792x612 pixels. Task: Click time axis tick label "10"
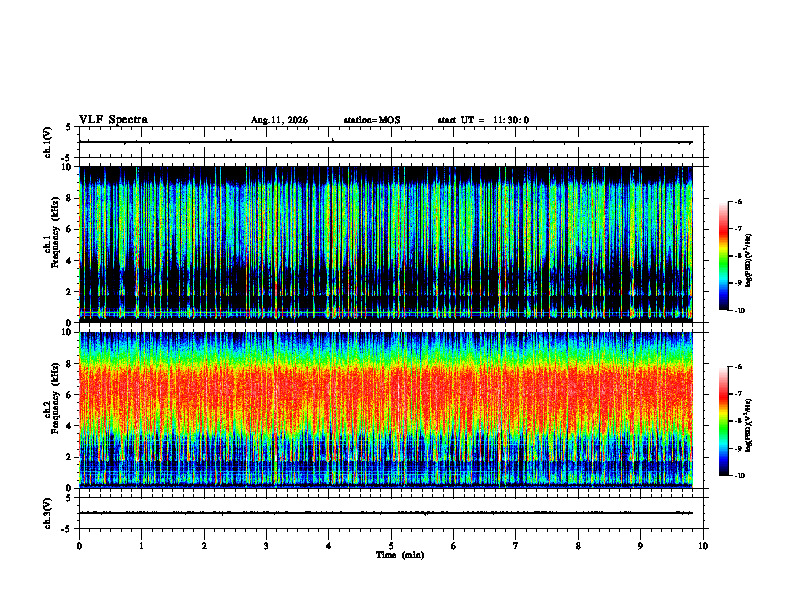[x=703, y=546]
